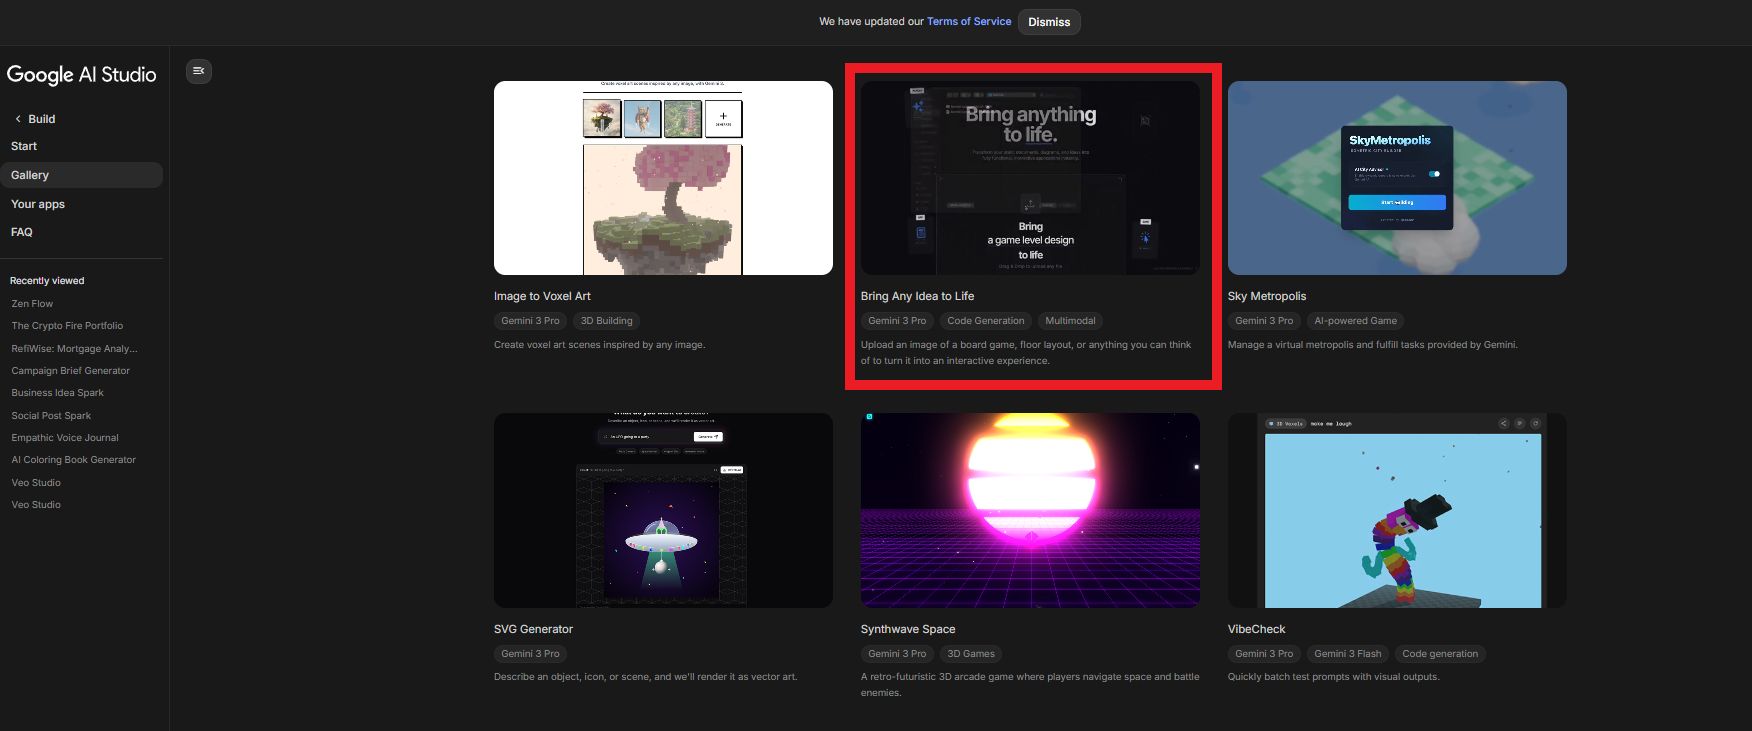Open Social Post Spark recent item
Screen dimensions: 1752x731
[51, 416]
